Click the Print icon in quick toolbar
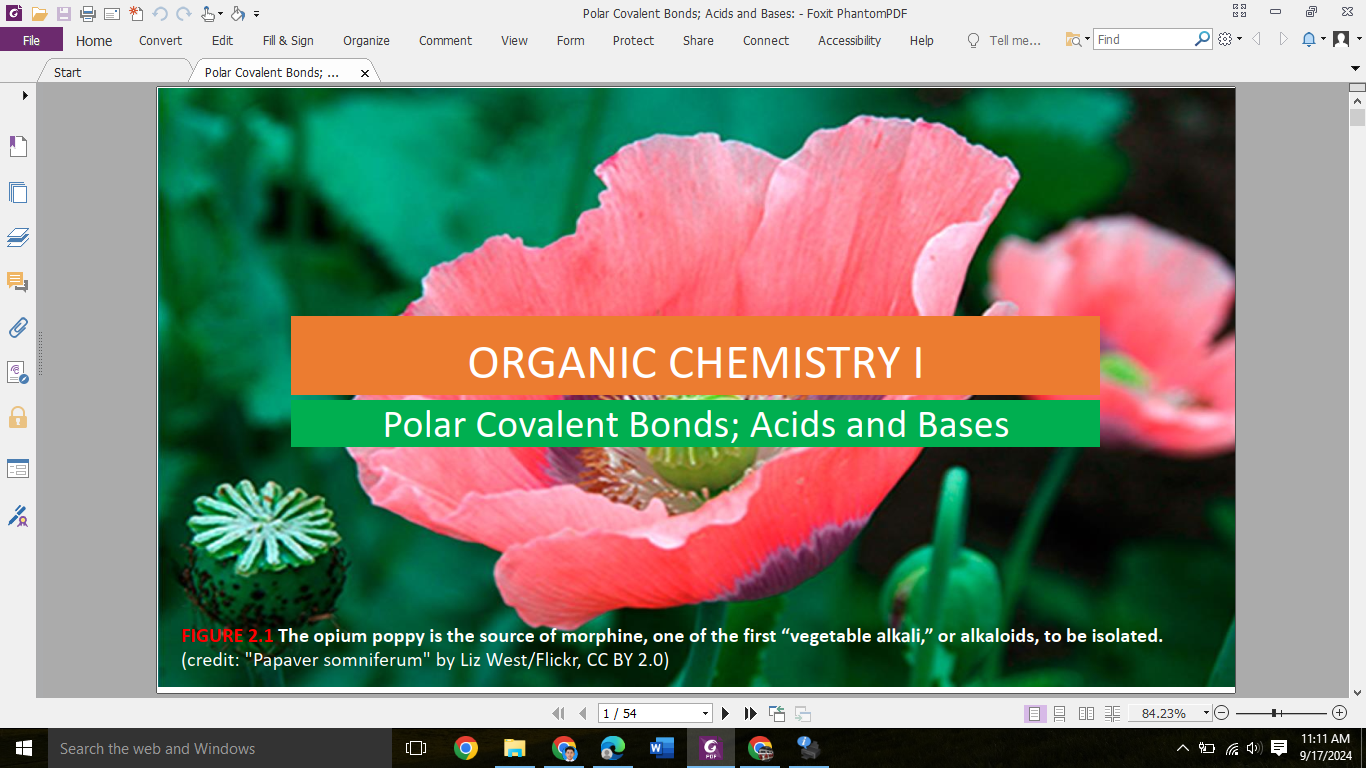Screen dimensions: 1366x768 (x=87, y=13)
